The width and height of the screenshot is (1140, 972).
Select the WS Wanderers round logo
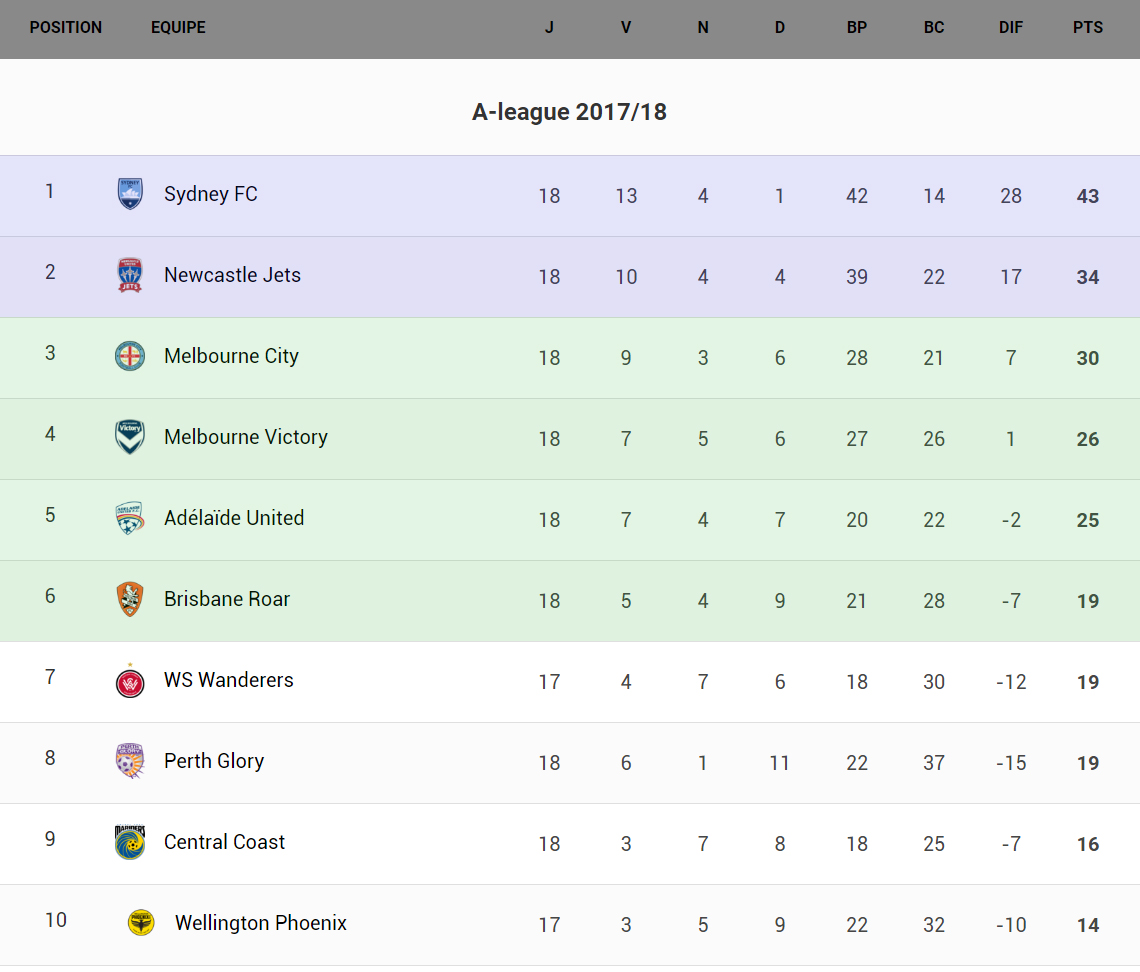[x=130, y=681]
